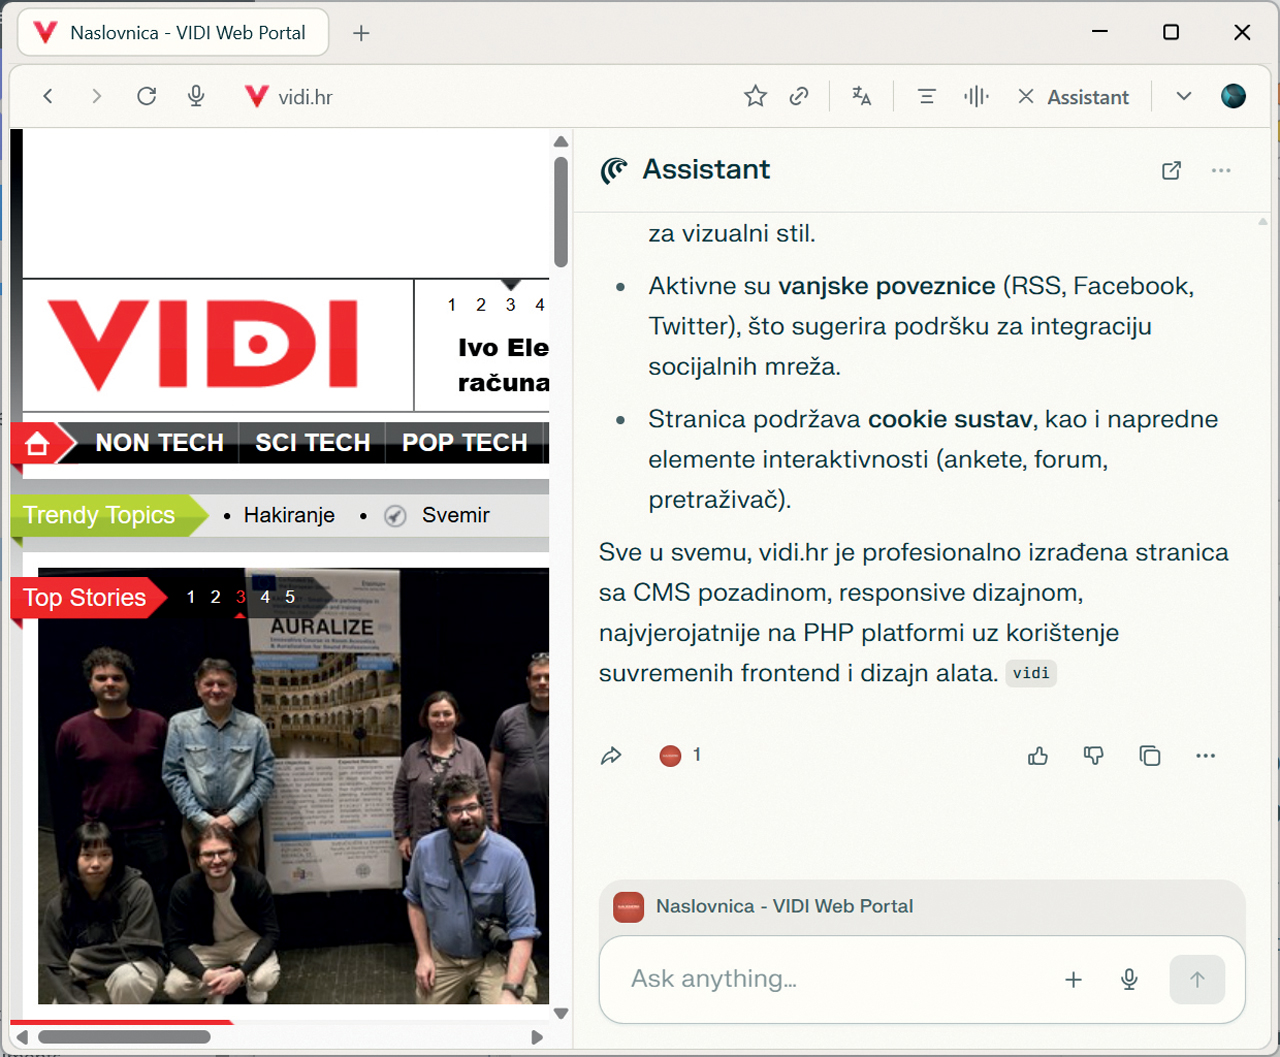Share the assistant's answer
This screenshot has width=1280, height=1057.
tap(612, 756)
